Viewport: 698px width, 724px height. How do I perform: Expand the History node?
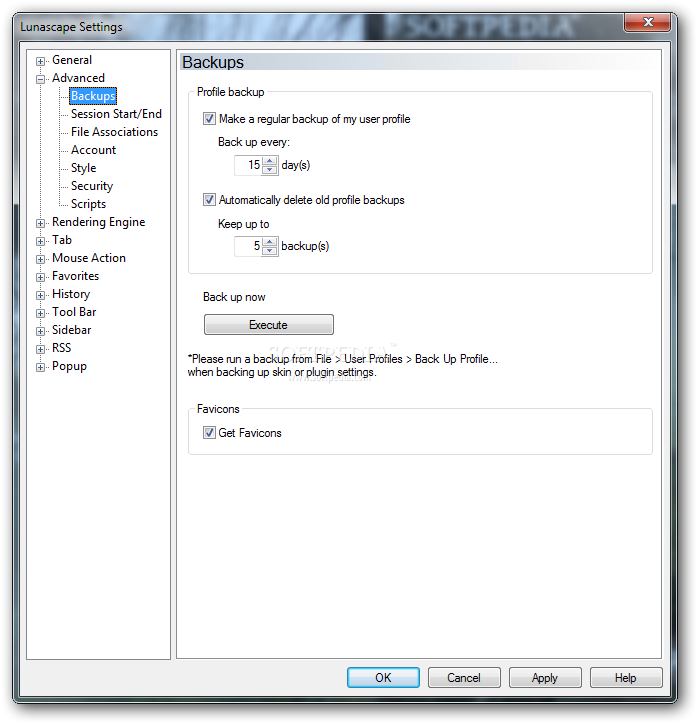[x=41, y=295]
